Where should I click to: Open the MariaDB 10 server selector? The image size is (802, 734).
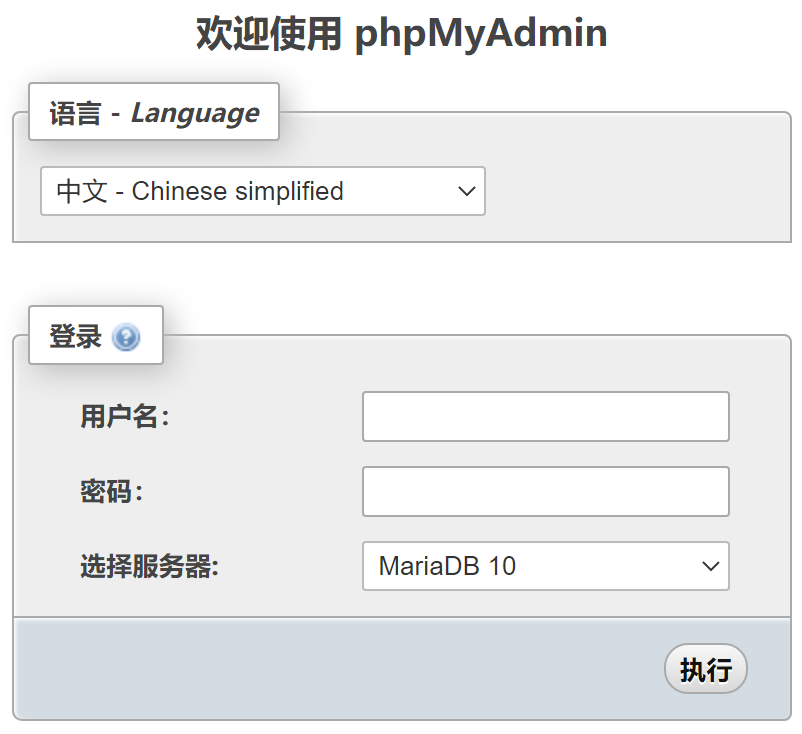[545, 566]
